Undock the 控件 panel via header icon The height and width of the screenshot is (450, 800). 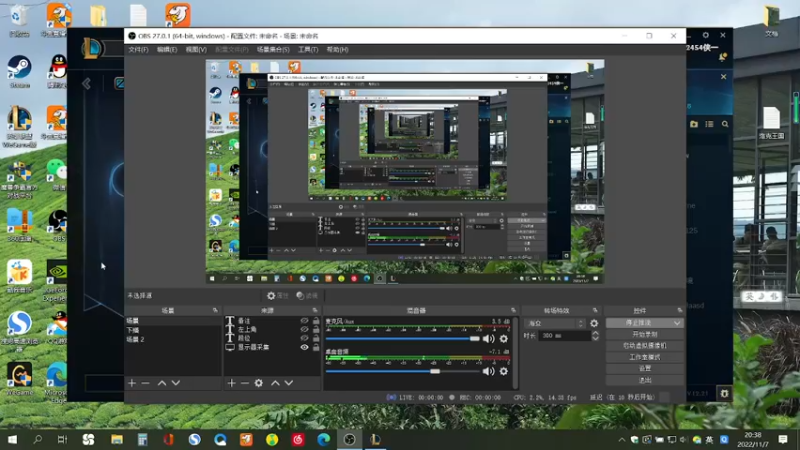680,310
